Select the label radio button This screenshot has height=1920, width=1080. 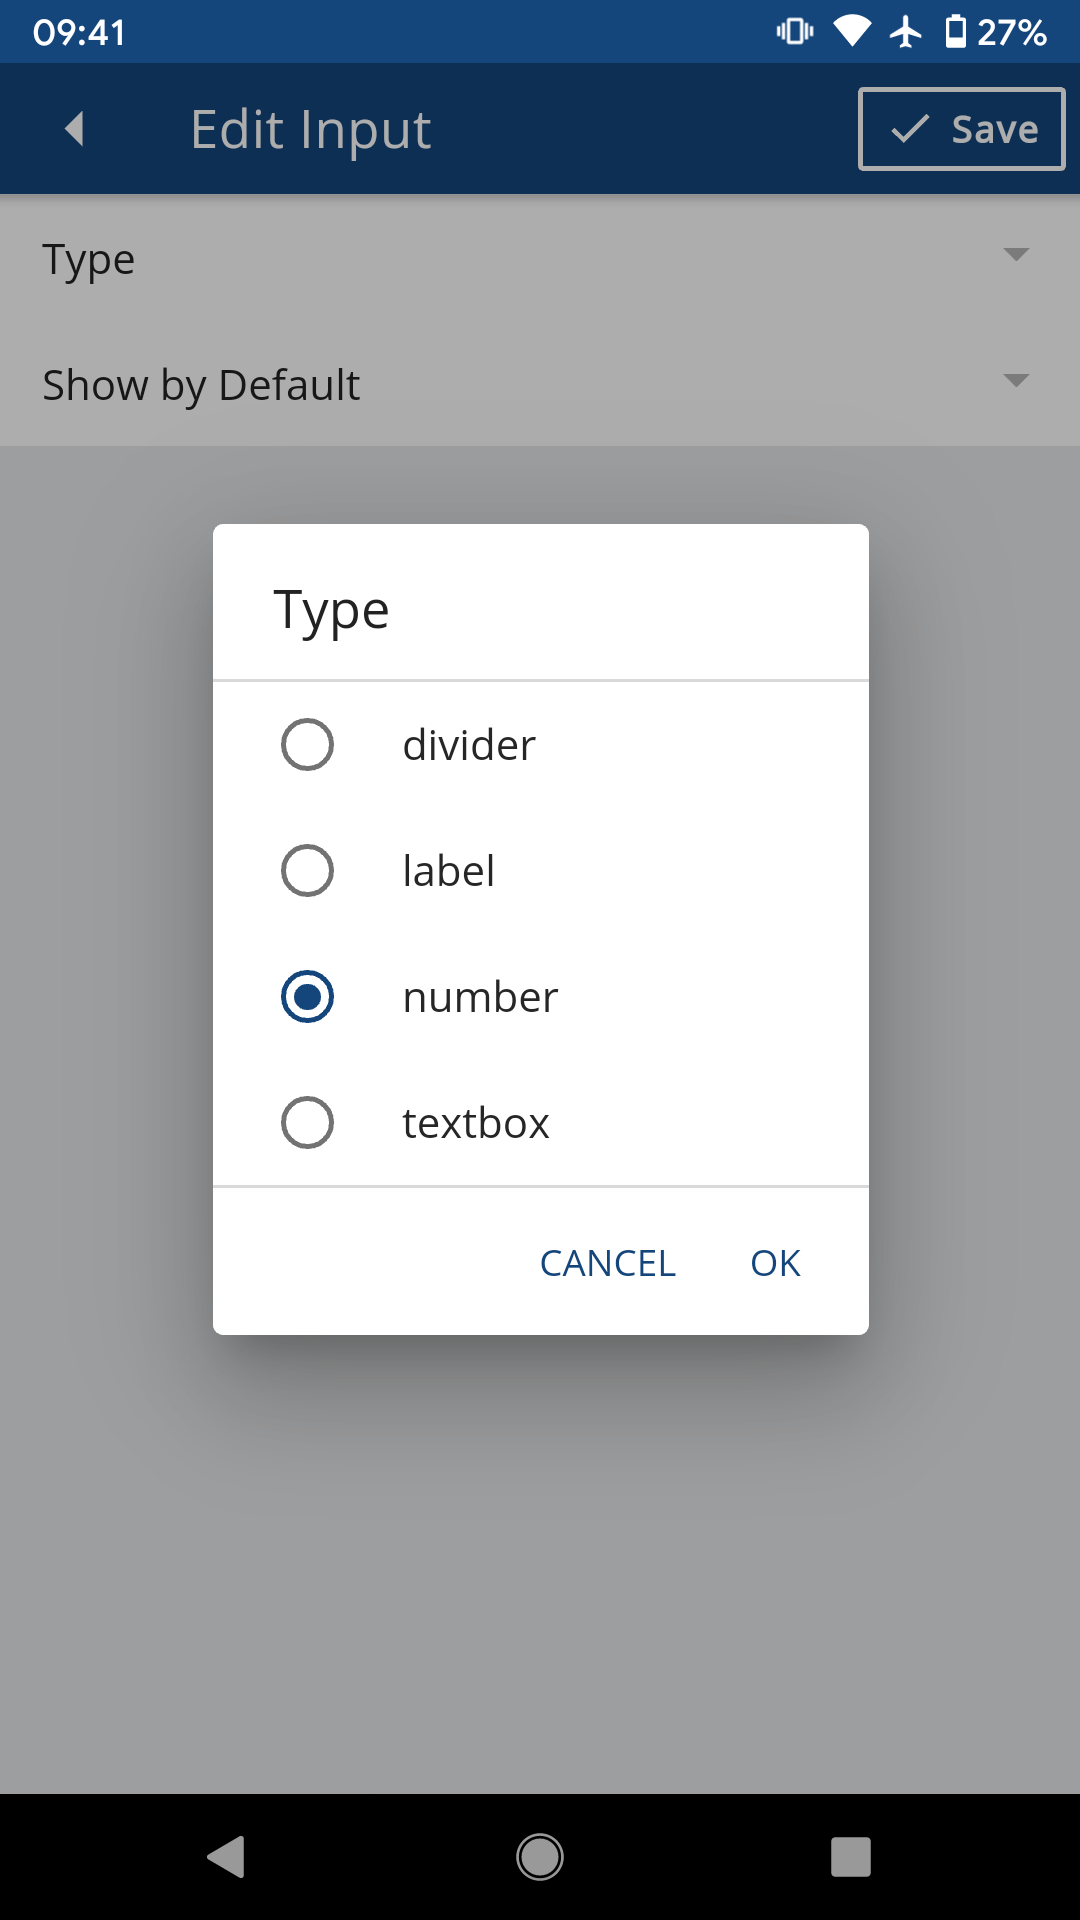[x=307, y=871]
